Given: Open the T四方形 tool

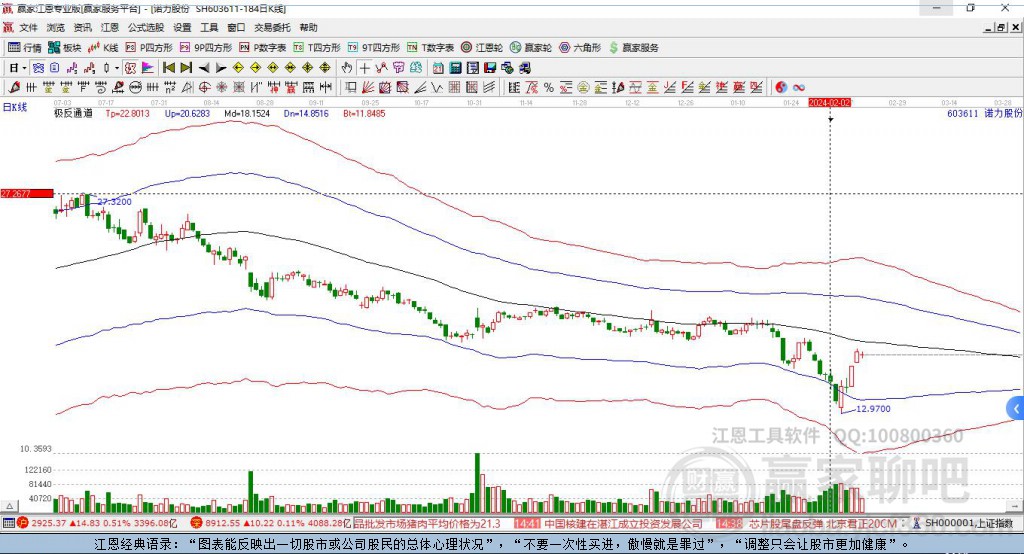Looking at the screenshot, I should (317, 48).
